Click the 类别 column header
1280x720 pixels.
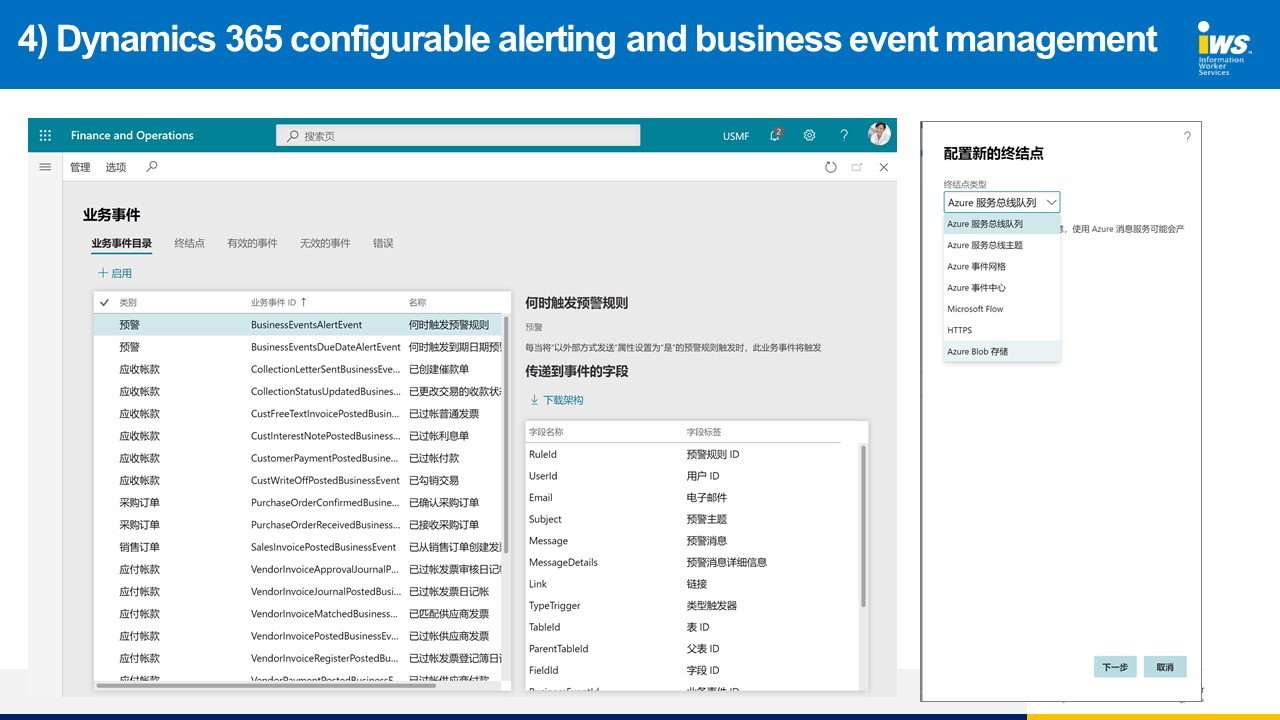[x=128, y=302]
